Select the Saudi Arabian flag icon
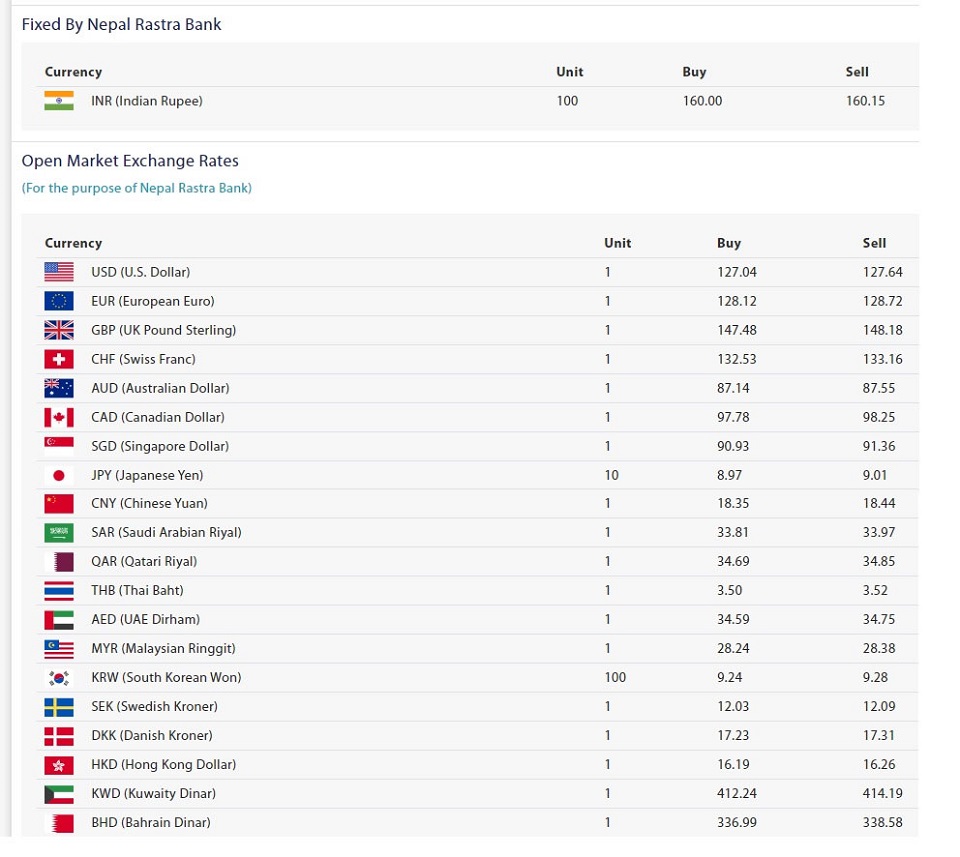The width and height of the screenshot is (960, 857). (59, 533)
